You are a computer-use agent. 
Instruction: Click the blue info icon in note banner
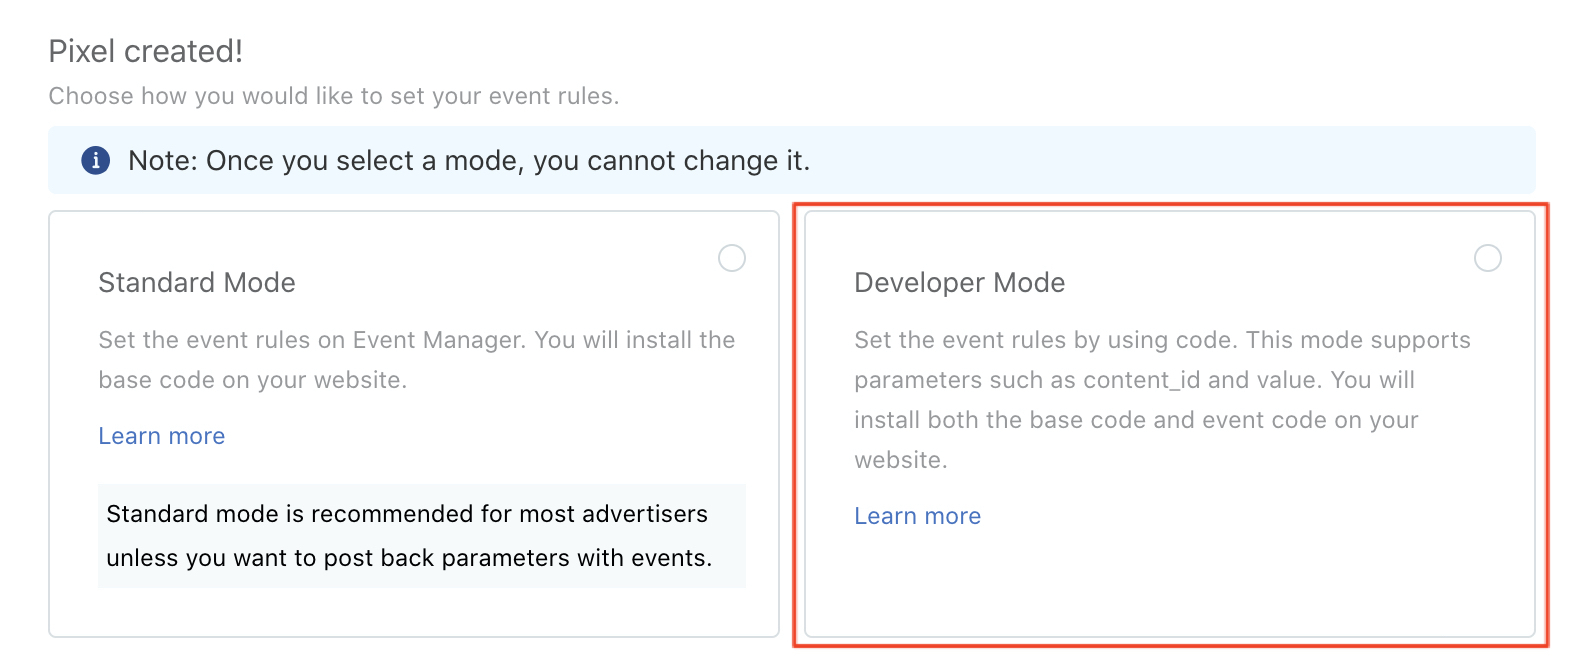pos(96,160)
